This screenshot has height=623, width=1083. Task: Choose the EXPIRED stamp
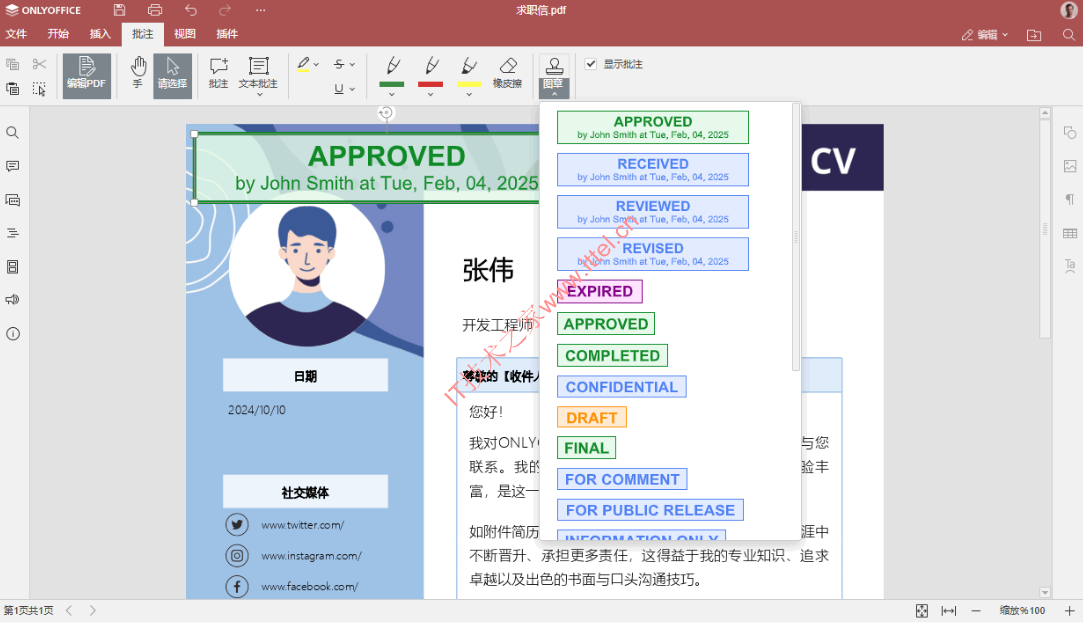pyautogui.click(x=600, y=291)
